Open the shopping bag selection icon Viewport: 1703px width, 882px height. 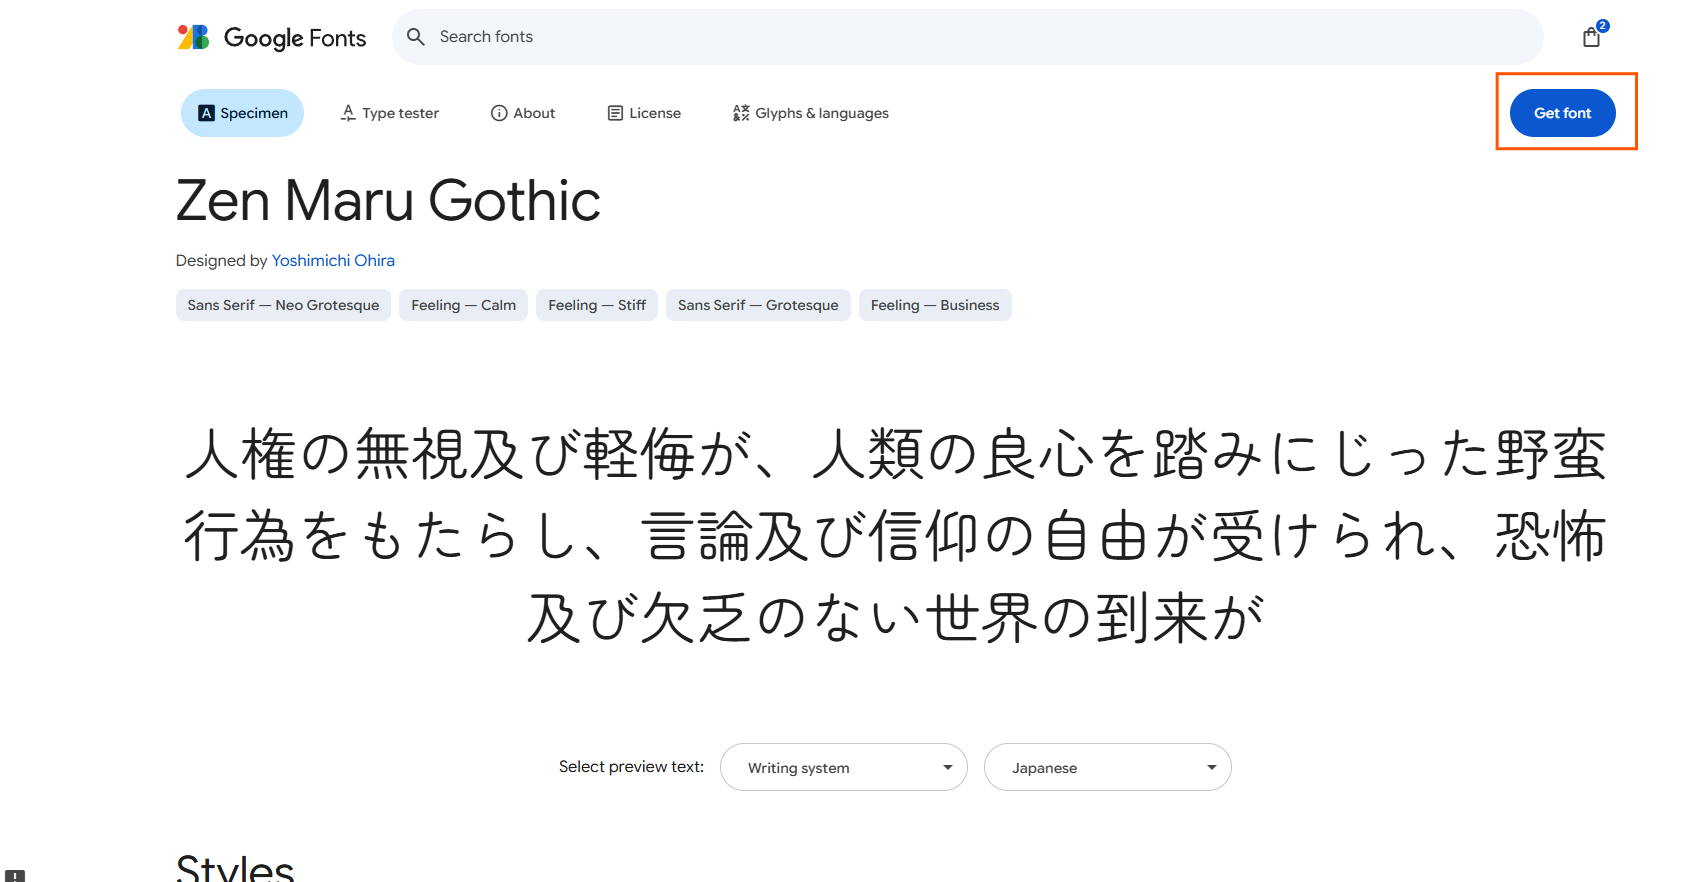pos(1591,38)
